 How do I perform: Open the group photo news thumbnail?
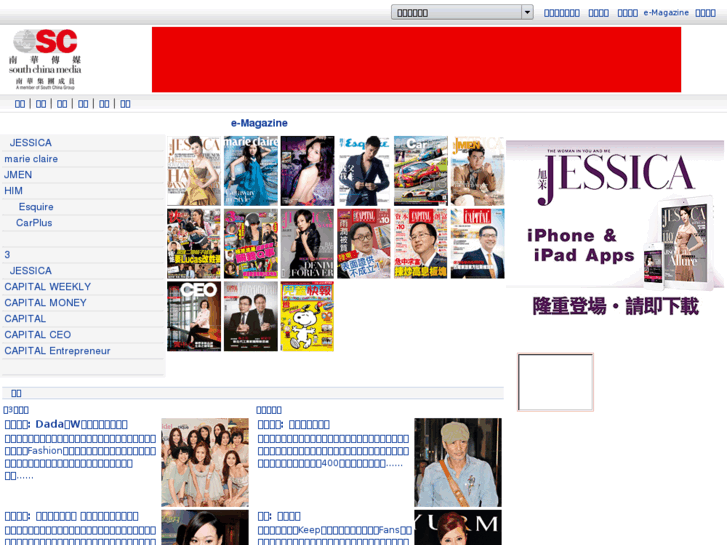[204, 462]
